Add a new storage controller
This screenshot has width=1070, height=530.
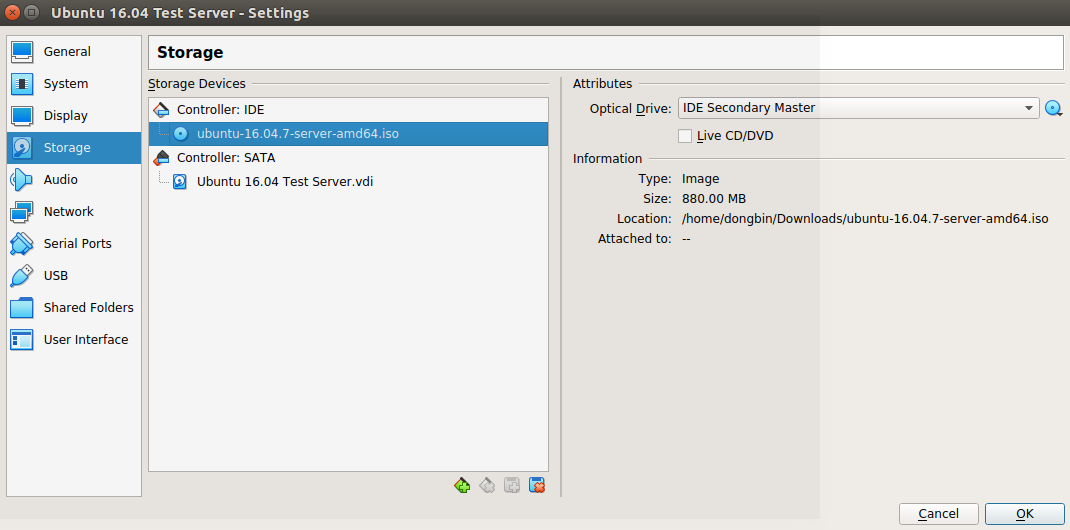462,486
